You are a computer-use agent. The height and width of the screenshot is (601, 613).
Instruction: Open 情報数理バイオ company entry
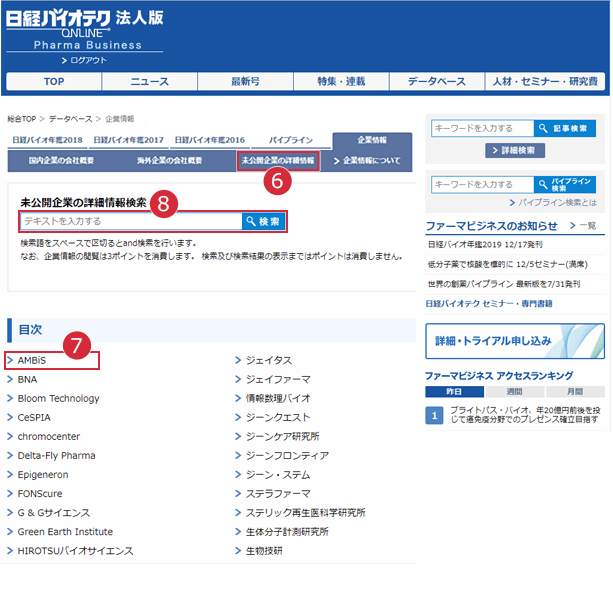coord(278,398)
